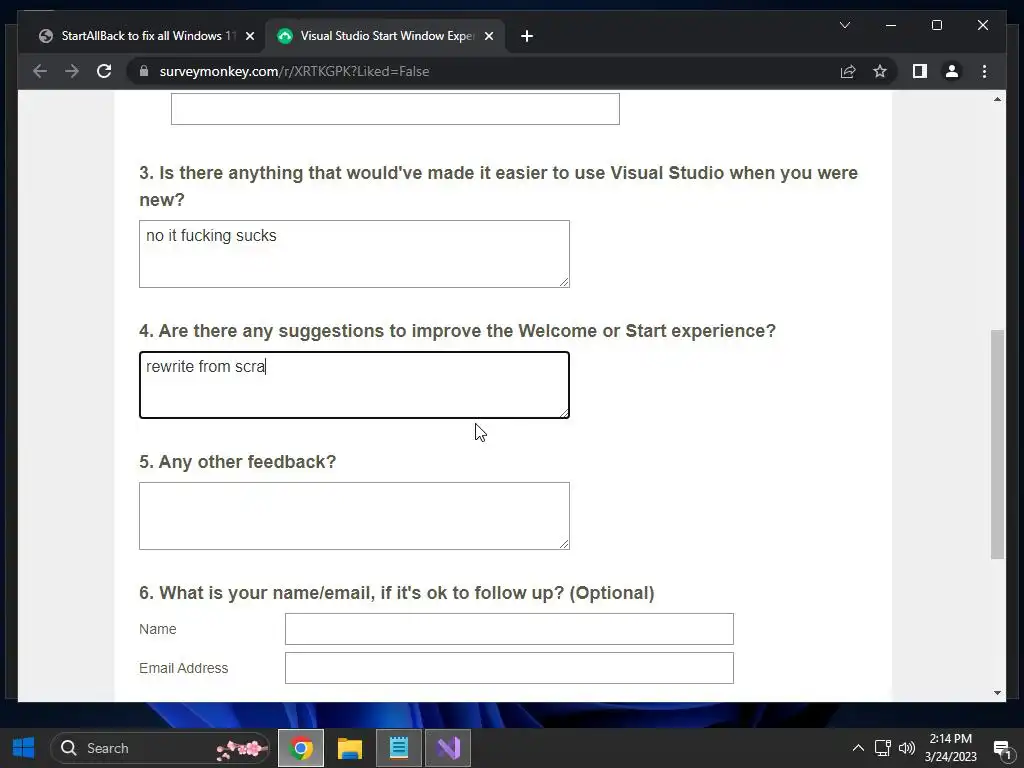Image resolution: width=1024 pixels, height=768 pixels.
Task: Reload the SurveyMonkey page
Action: (x=104, y=71)
